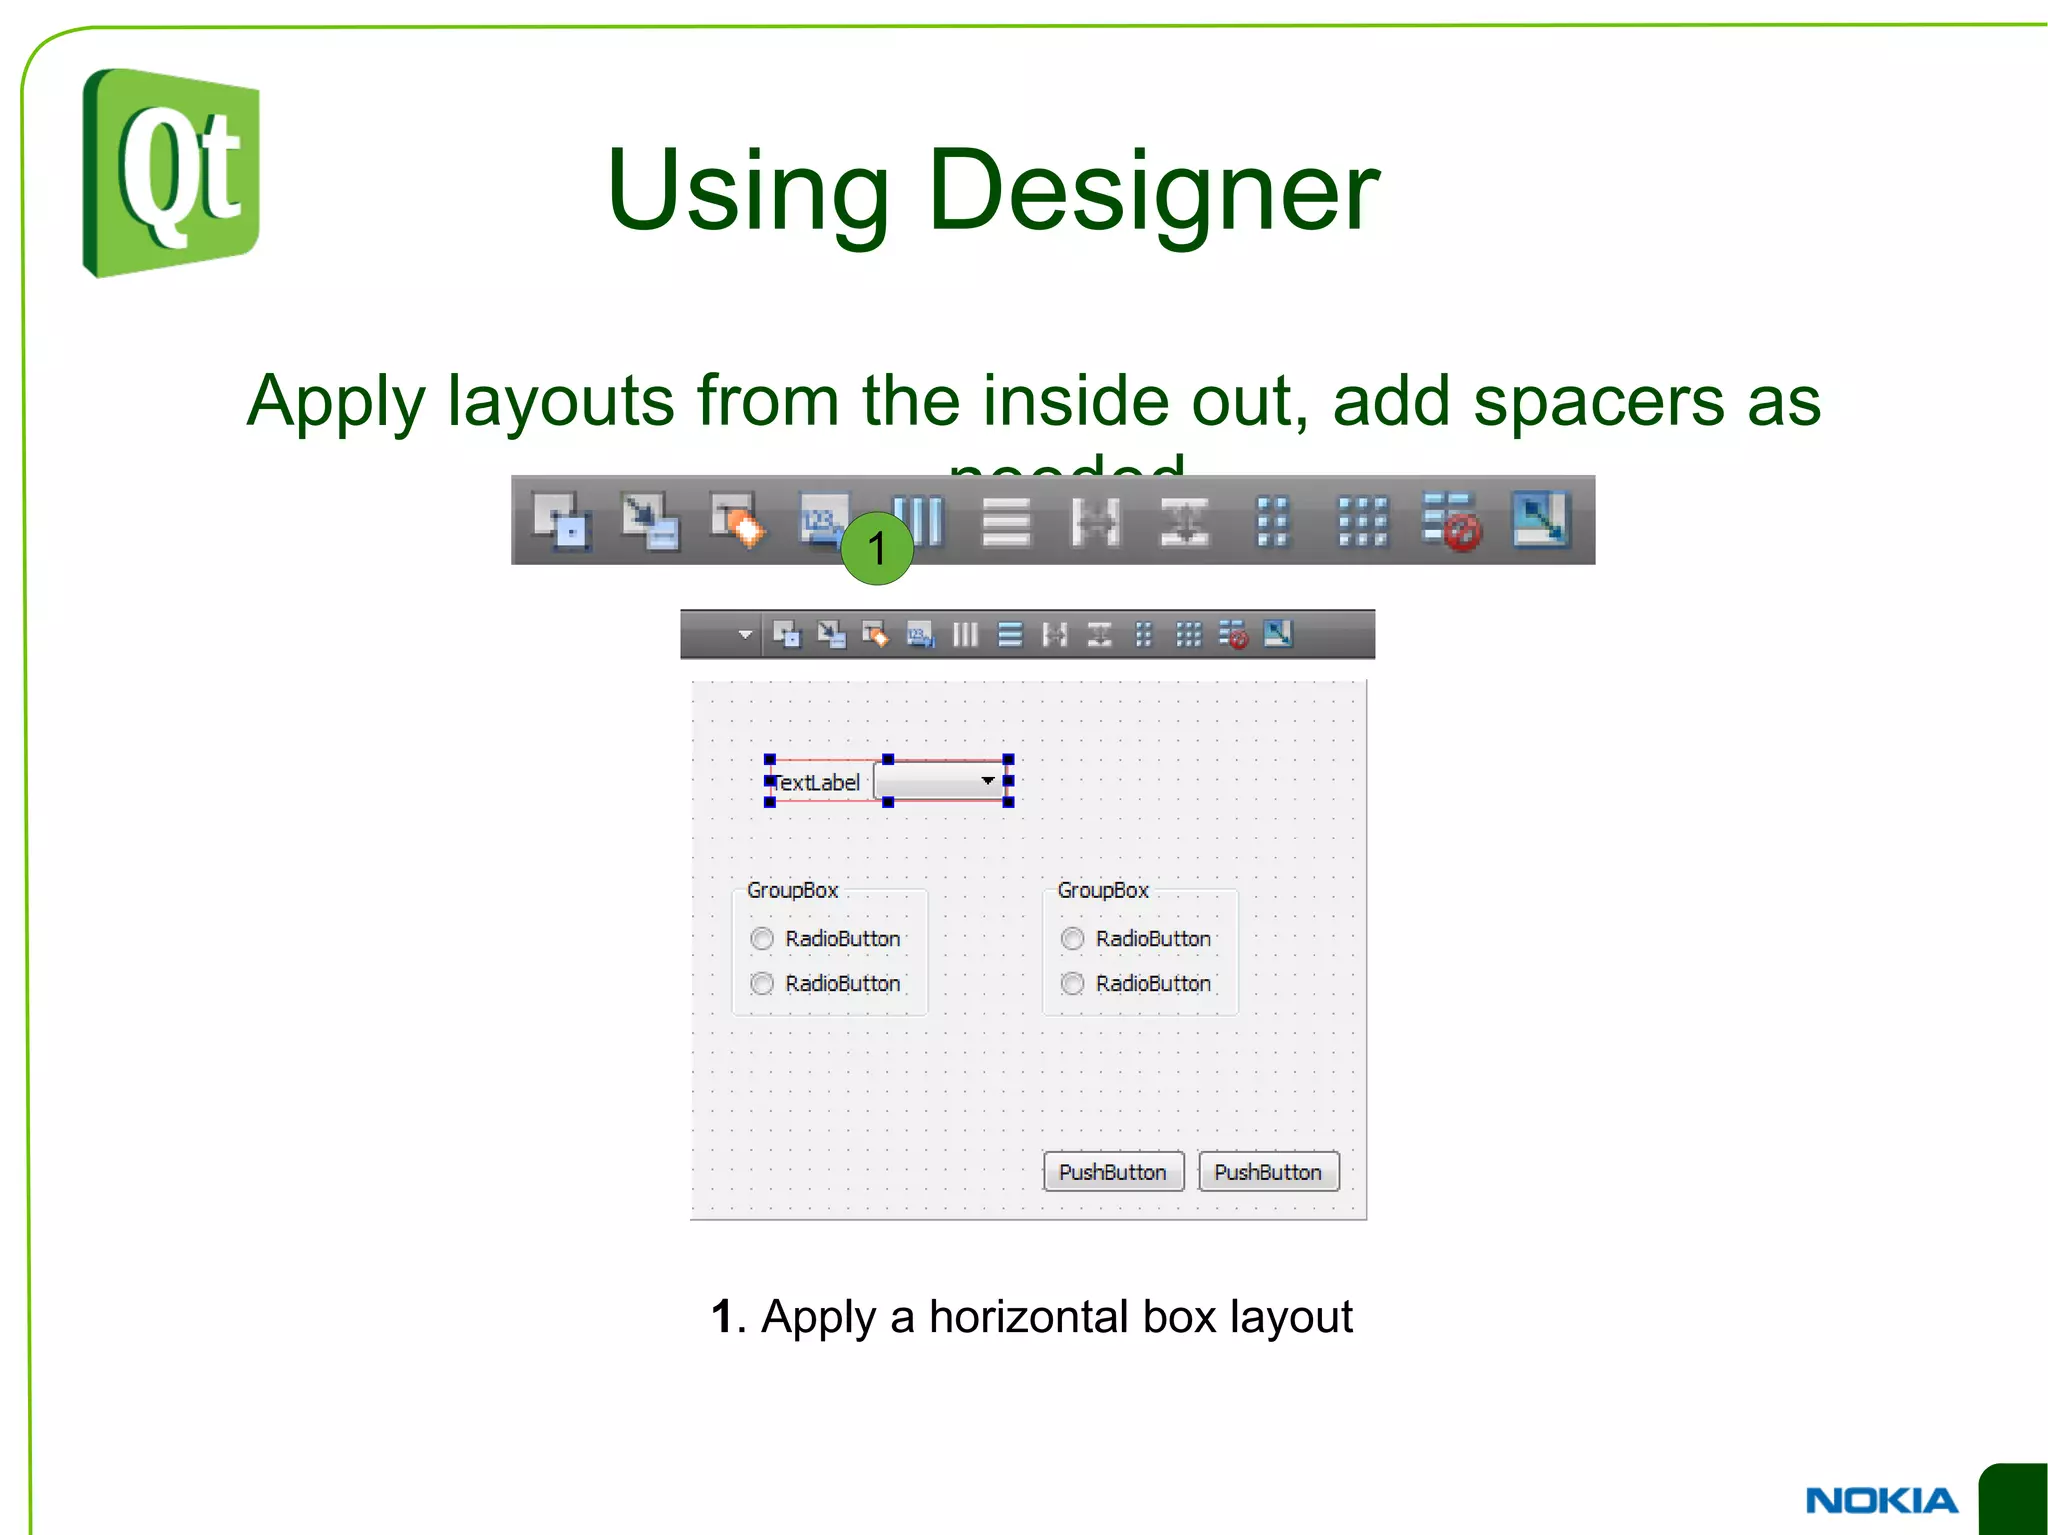Click Break Layout icon in large toolbar
This screenshot has height=1535, width=2048.
point(1451,521)
